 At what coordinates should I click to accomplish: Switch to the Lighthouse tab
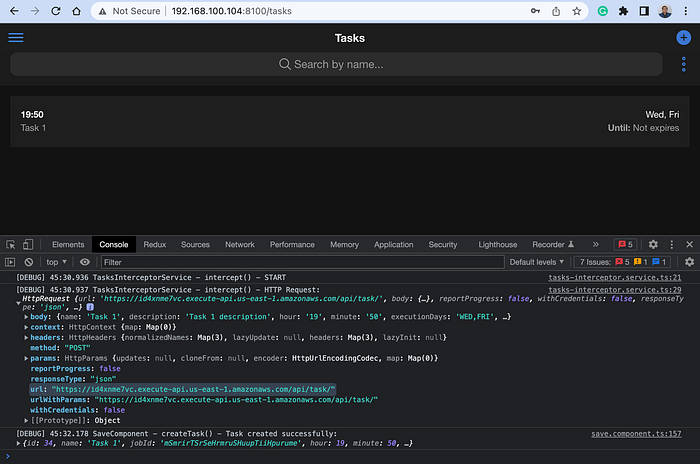coord(498,245)
